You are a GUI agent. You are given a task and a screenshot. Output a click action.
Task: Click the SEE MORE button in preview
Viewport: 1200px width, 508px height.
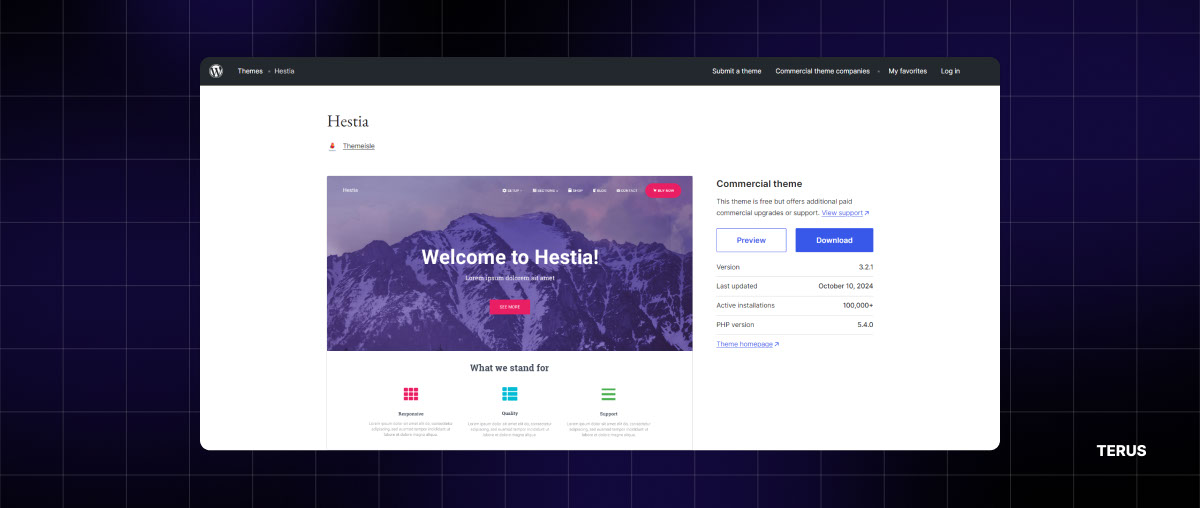510,307
